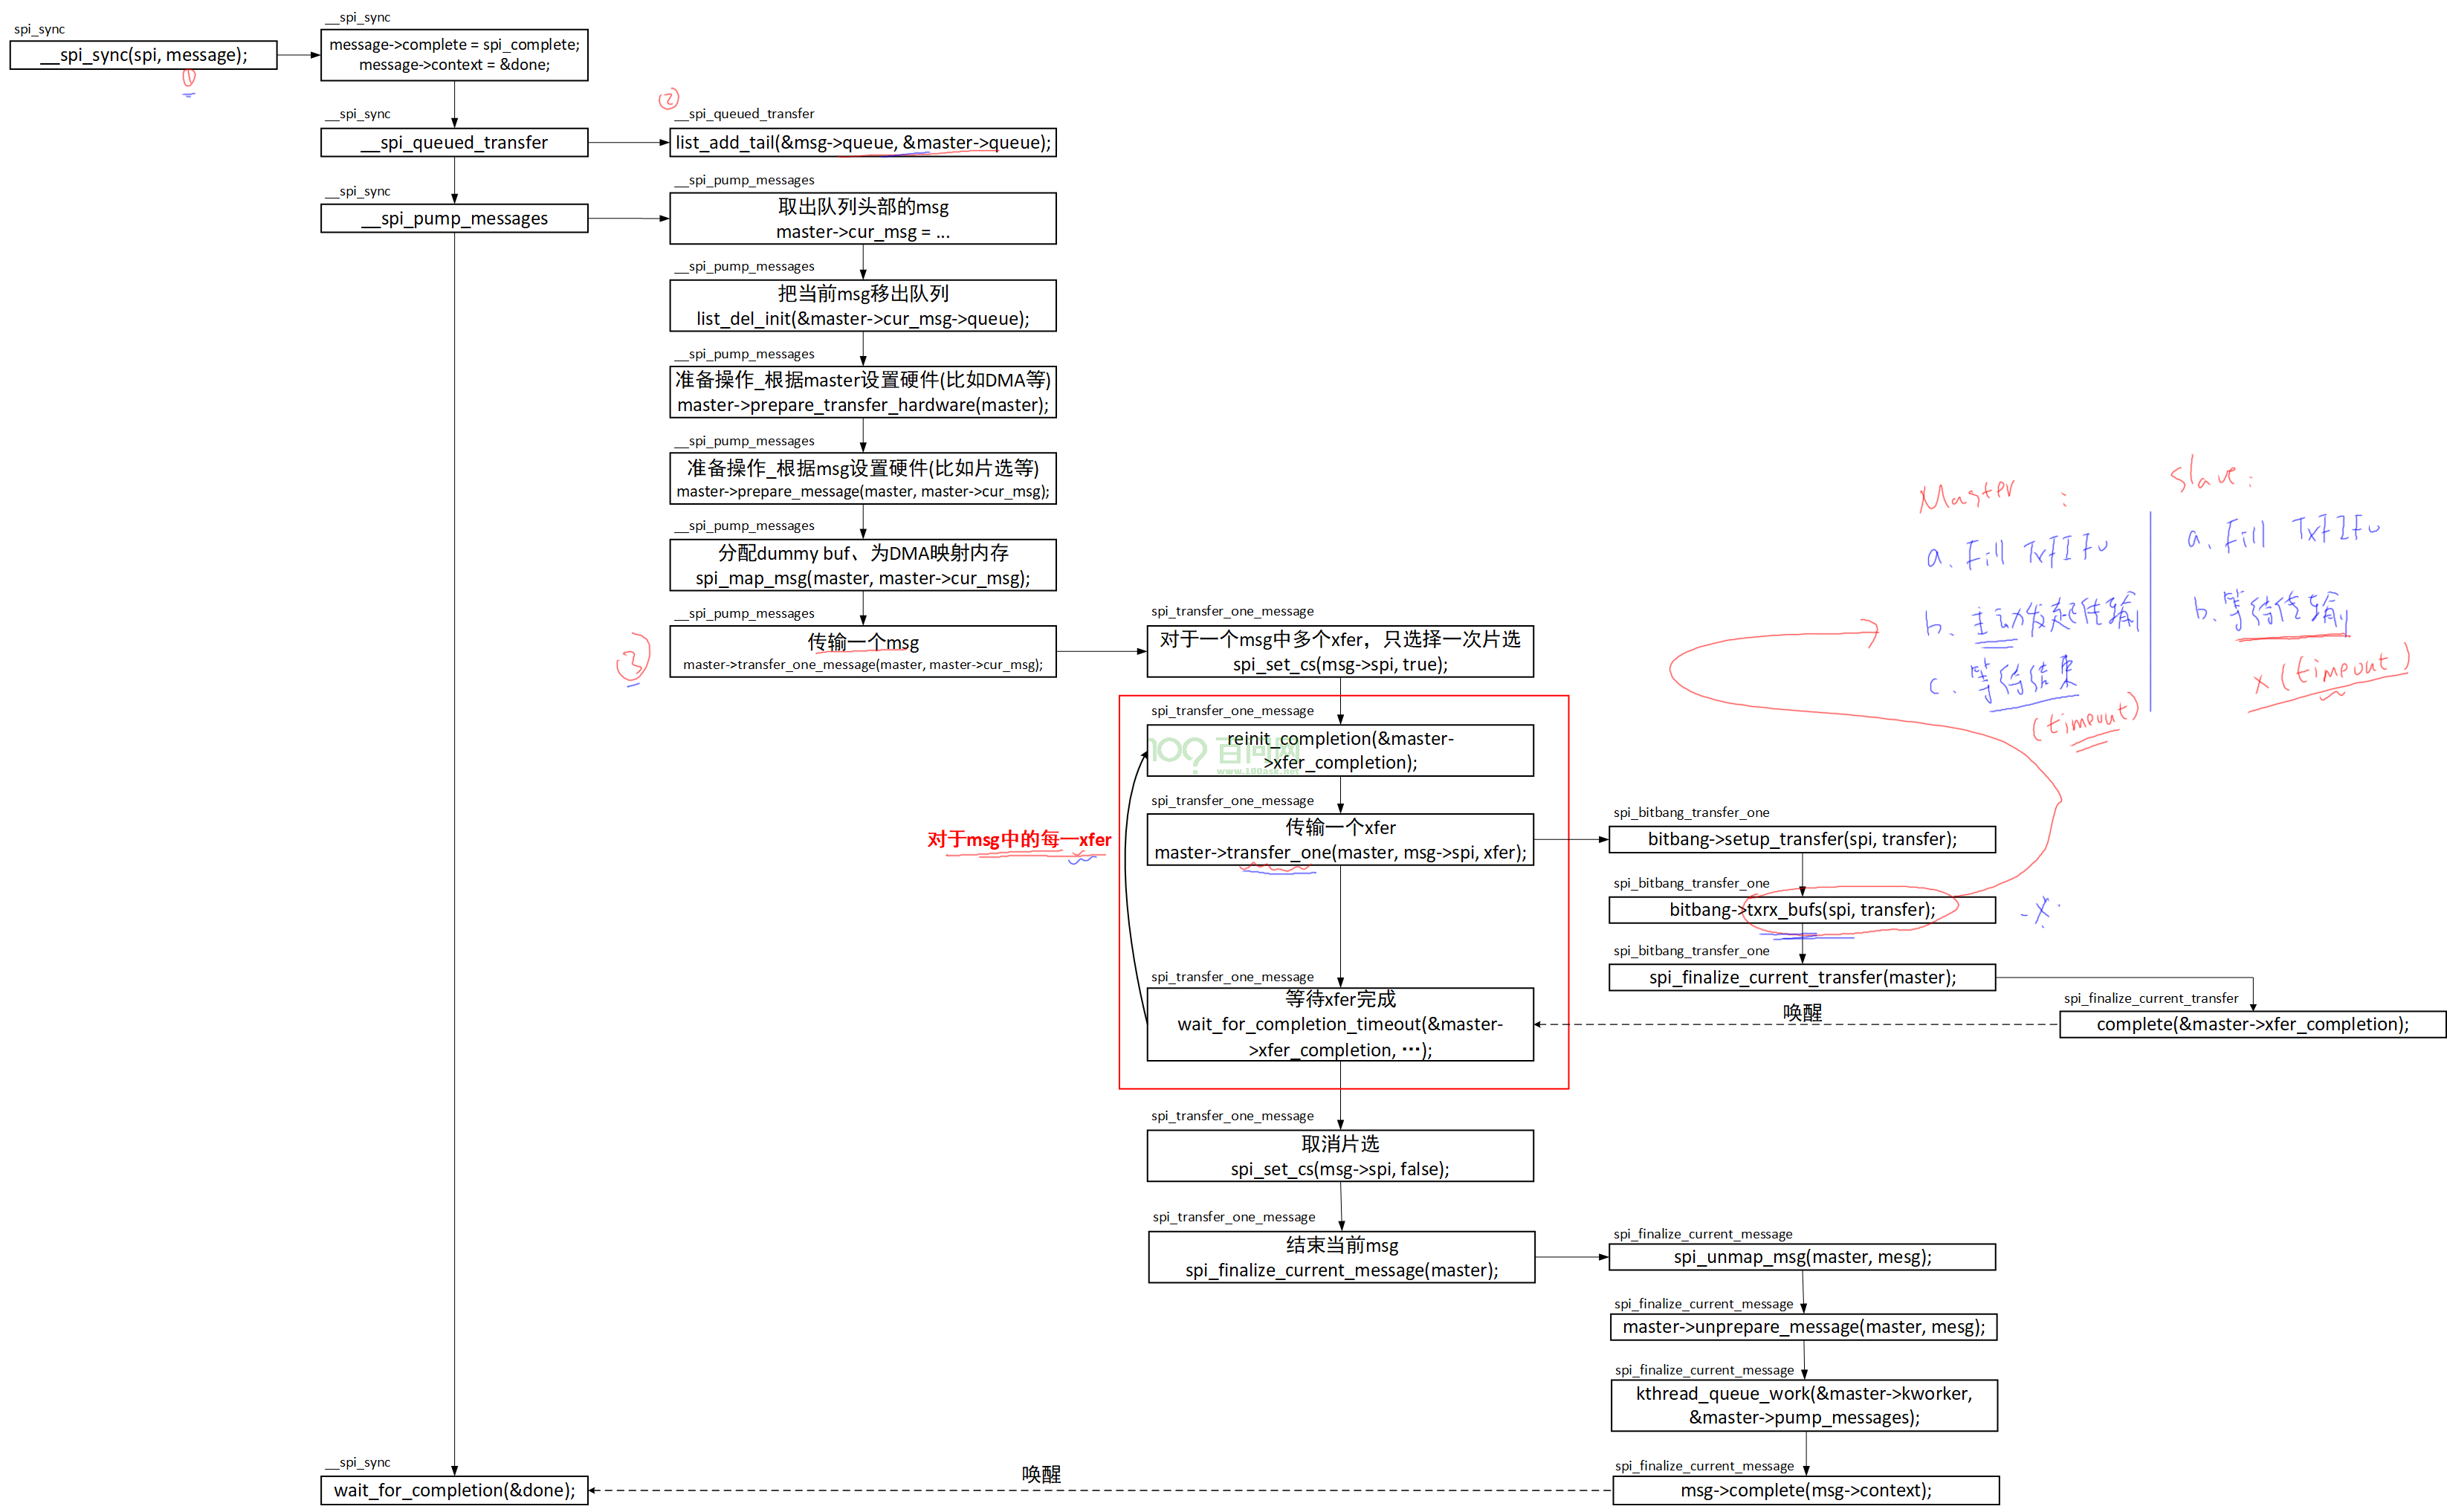Select the wait_for_completion(&done) box
2447x1512 pixels.
pyautogui.click(x=454, y=1490)
